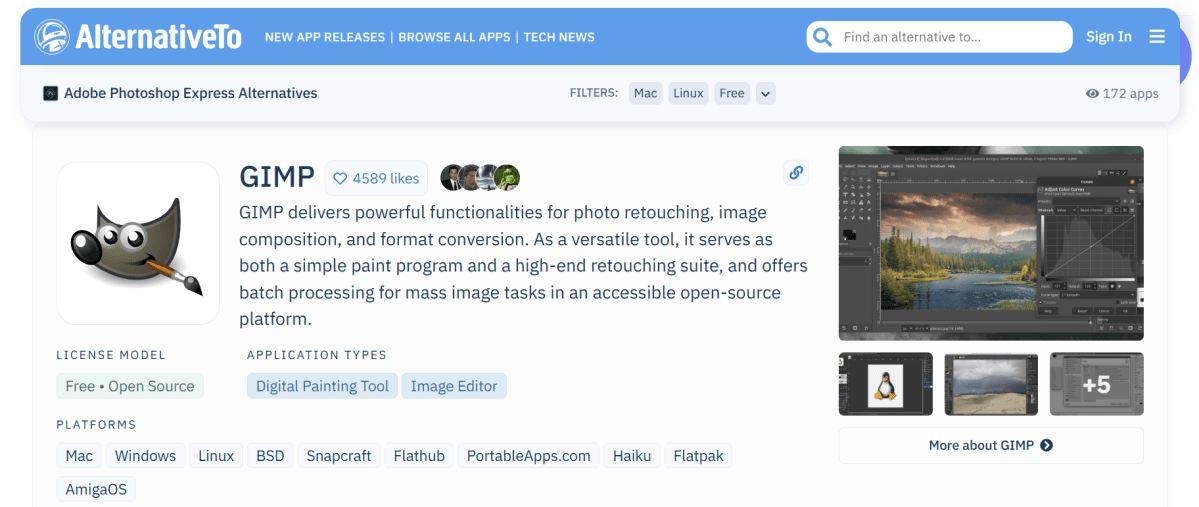The height and width of the screenshot is (507, 1199).
Task: Go to Tech News section
Action: tap(559, 37)
